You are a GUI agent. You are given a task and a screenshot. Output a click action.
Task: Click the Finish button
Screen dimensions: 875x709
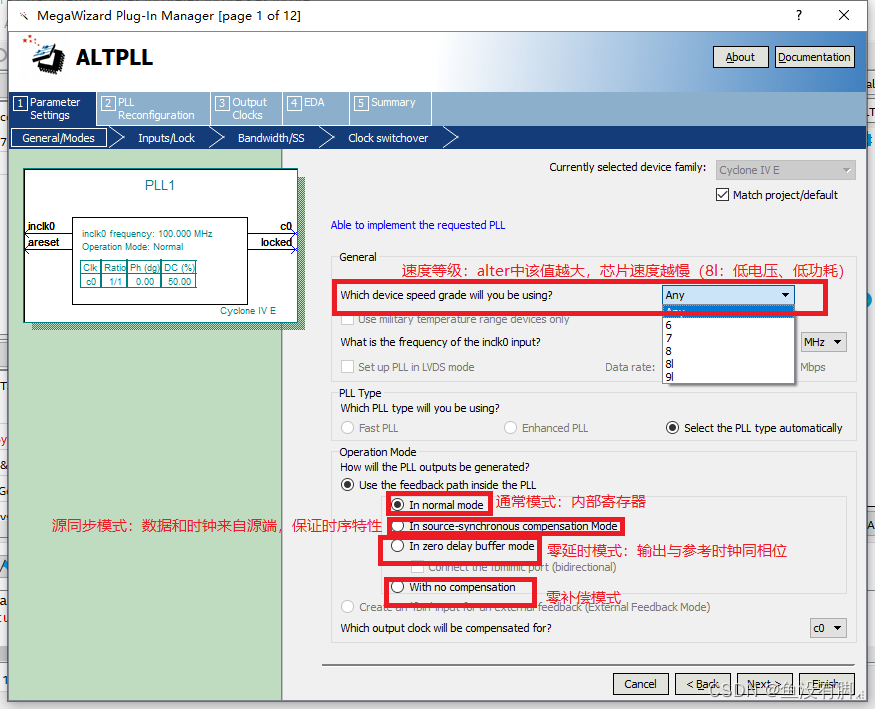click(826, 684)
